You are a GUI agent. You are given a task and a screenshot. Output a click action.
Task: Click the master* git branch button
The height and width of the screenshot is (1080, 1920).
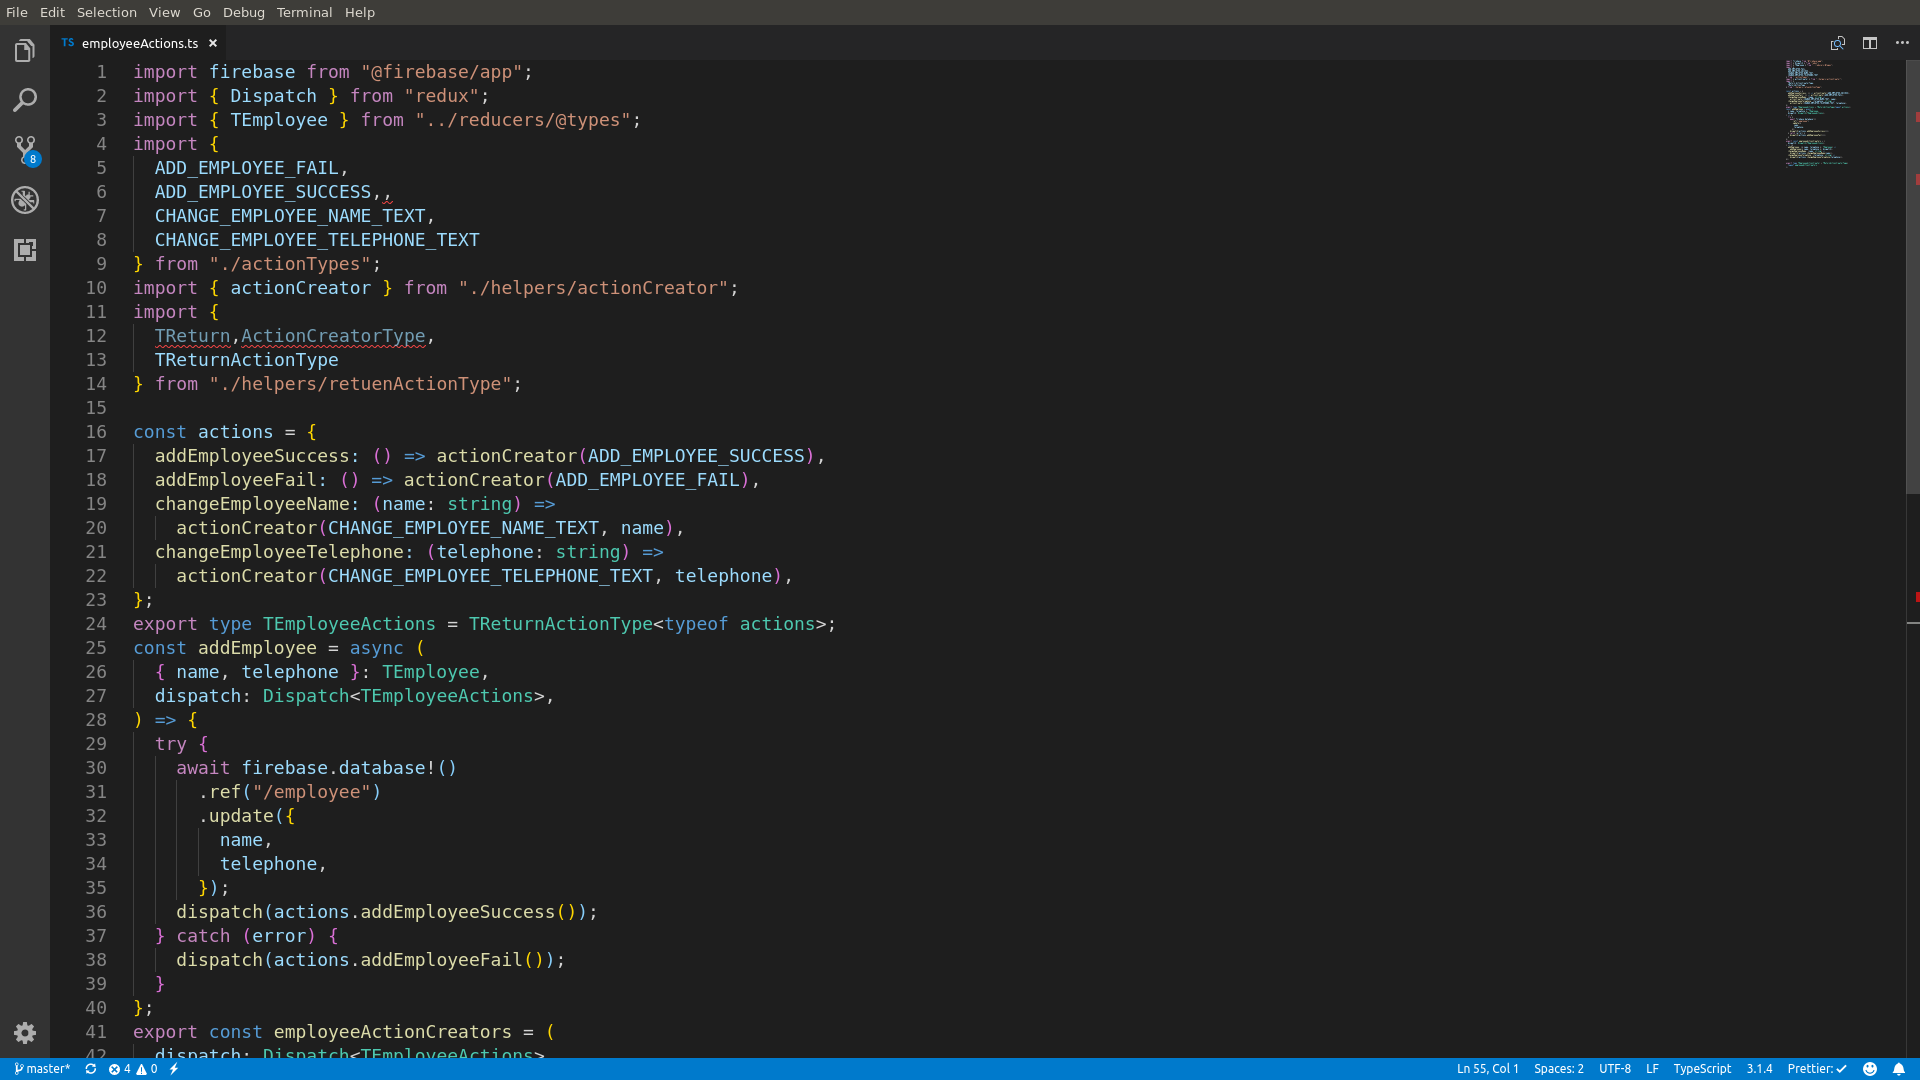point(43,1069)
